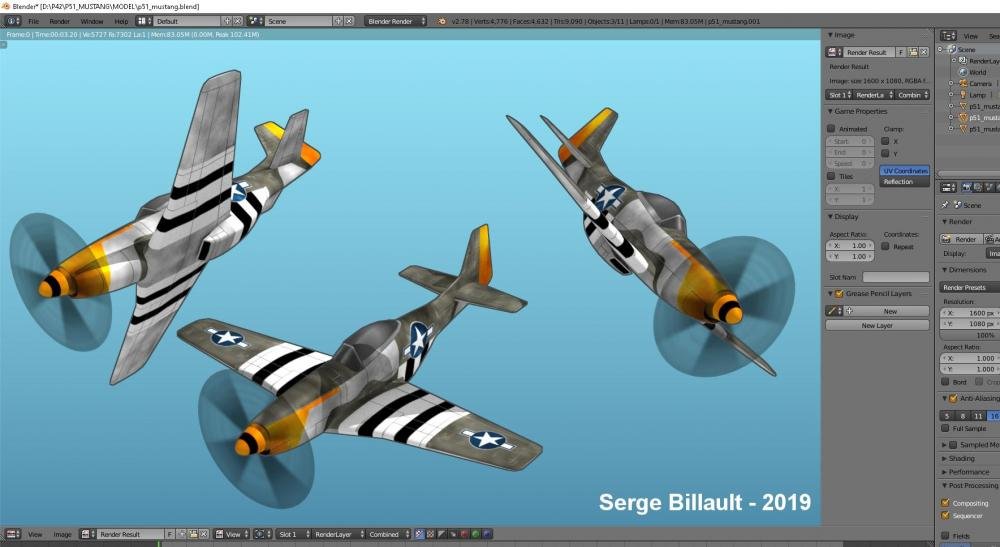The height and width of the screenshot is (547, 1000).
Task: Disable the Compositing checkbox
Action: [x=945, y=503]
